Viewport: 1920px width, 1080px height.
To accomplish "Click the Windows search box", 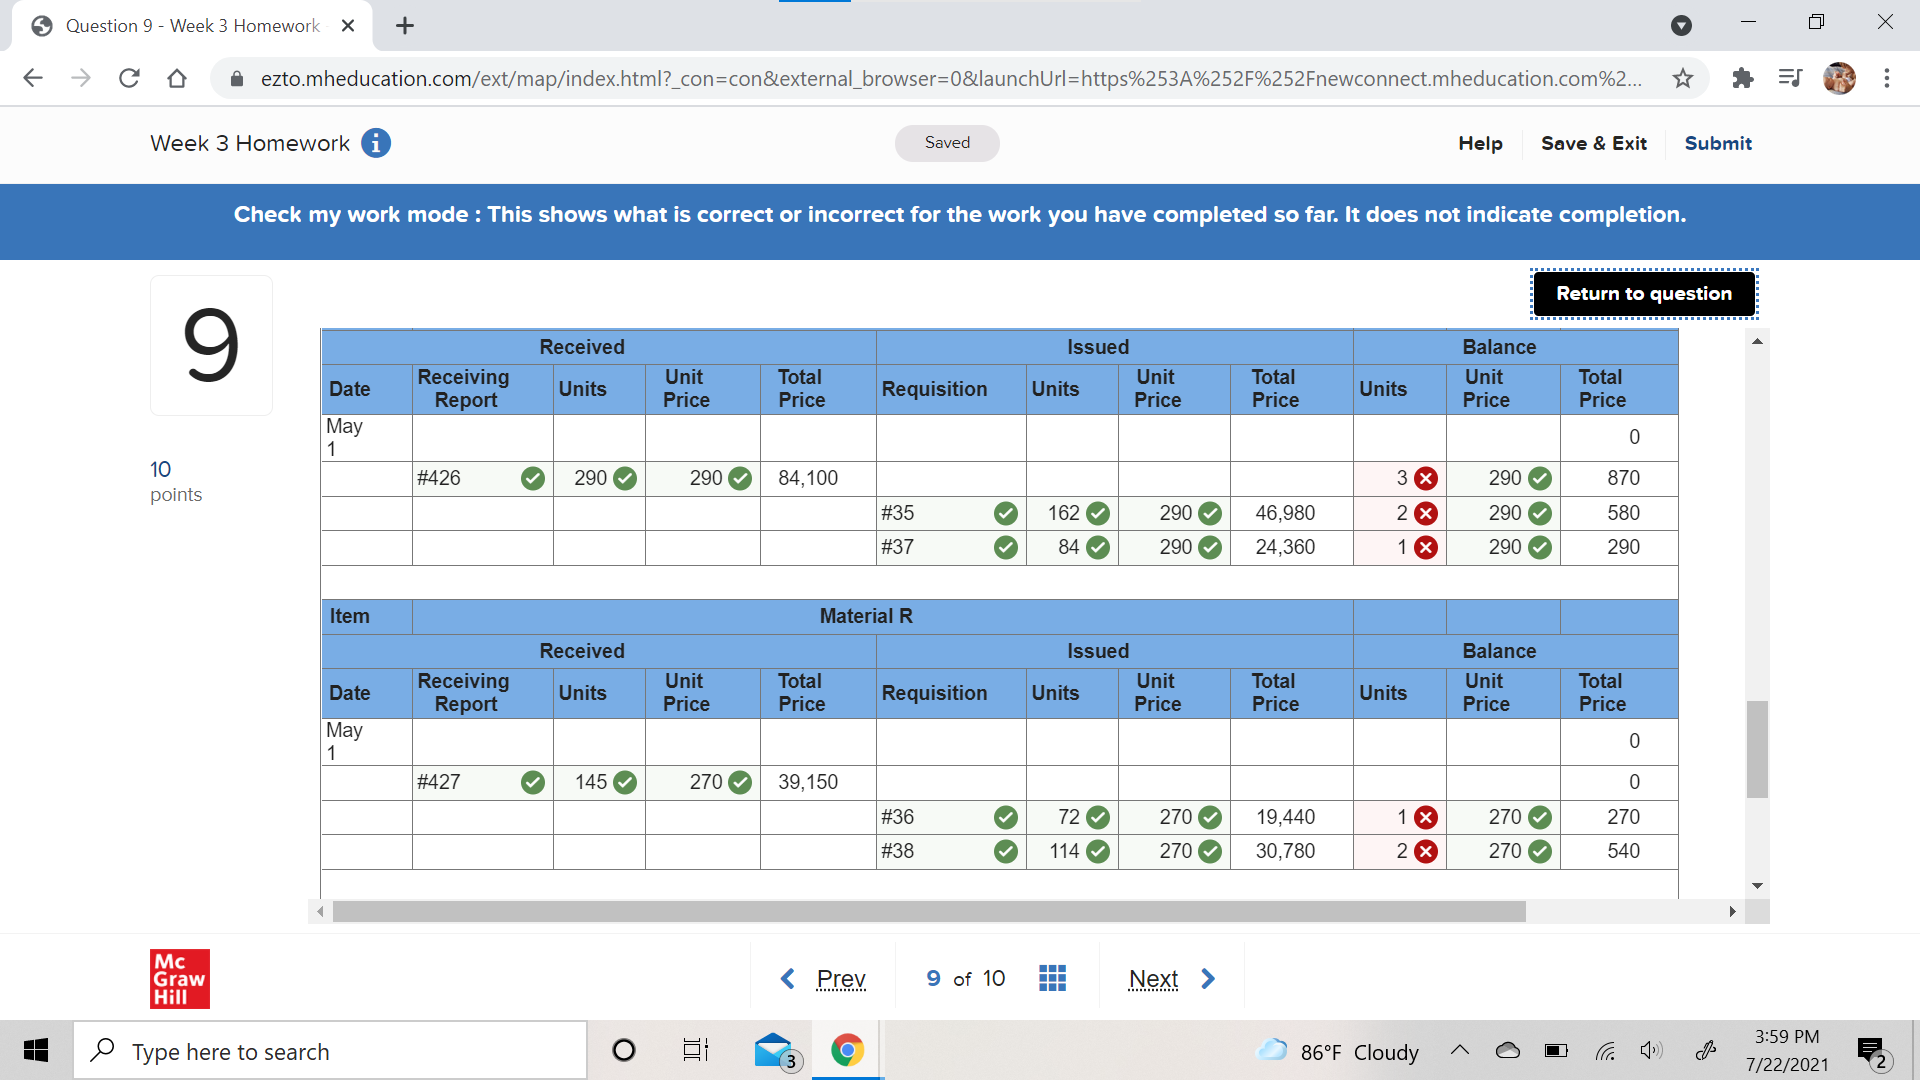I will 330,1051.
